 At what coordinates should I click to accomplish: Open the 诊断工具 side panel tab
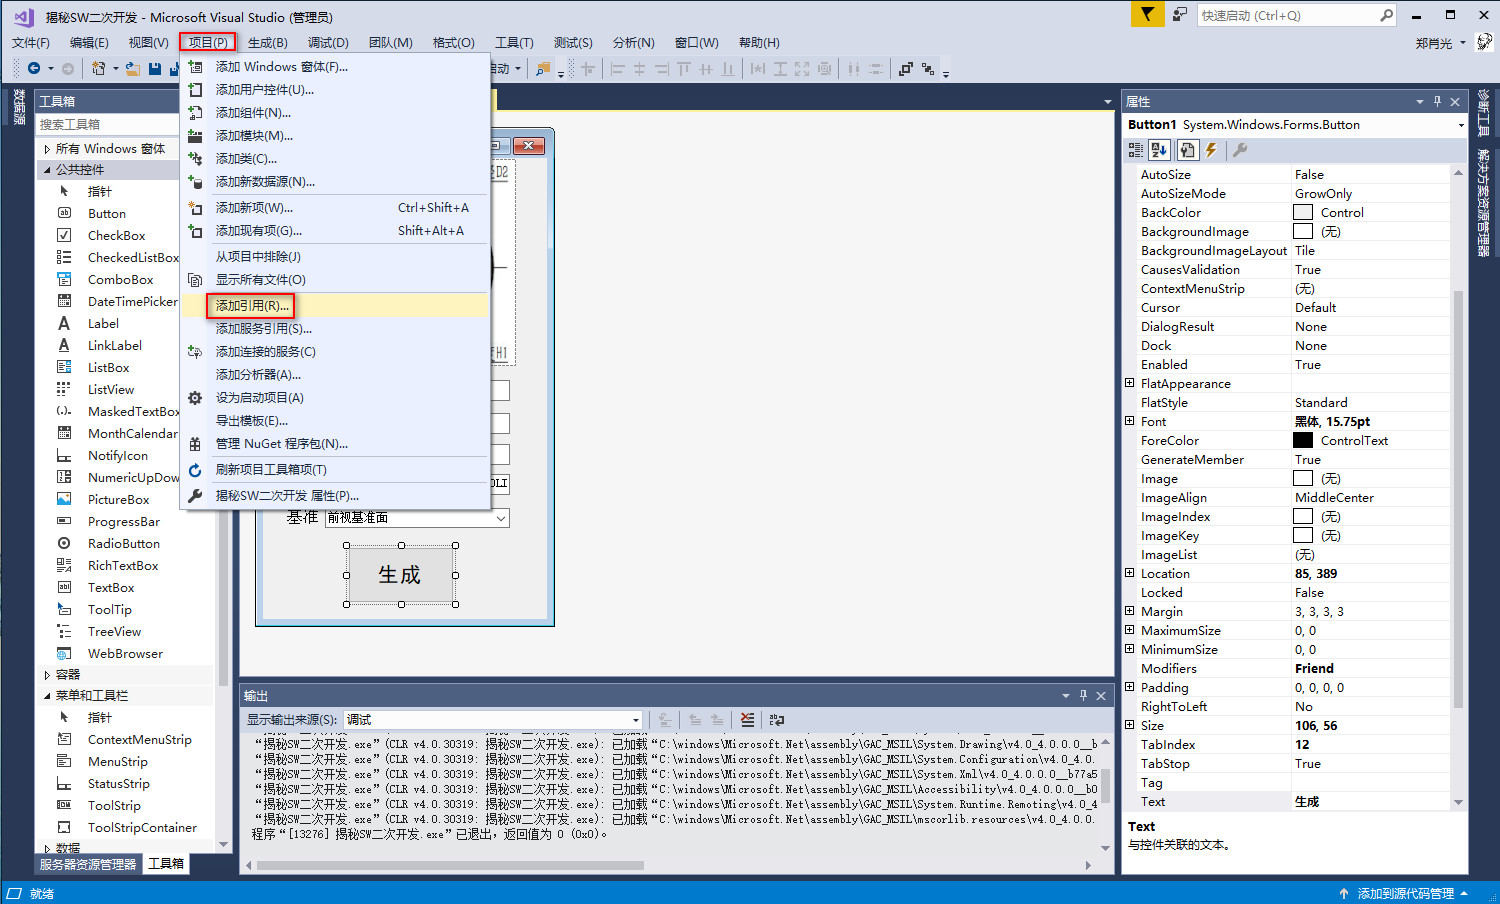click(x=1484, y=113)
